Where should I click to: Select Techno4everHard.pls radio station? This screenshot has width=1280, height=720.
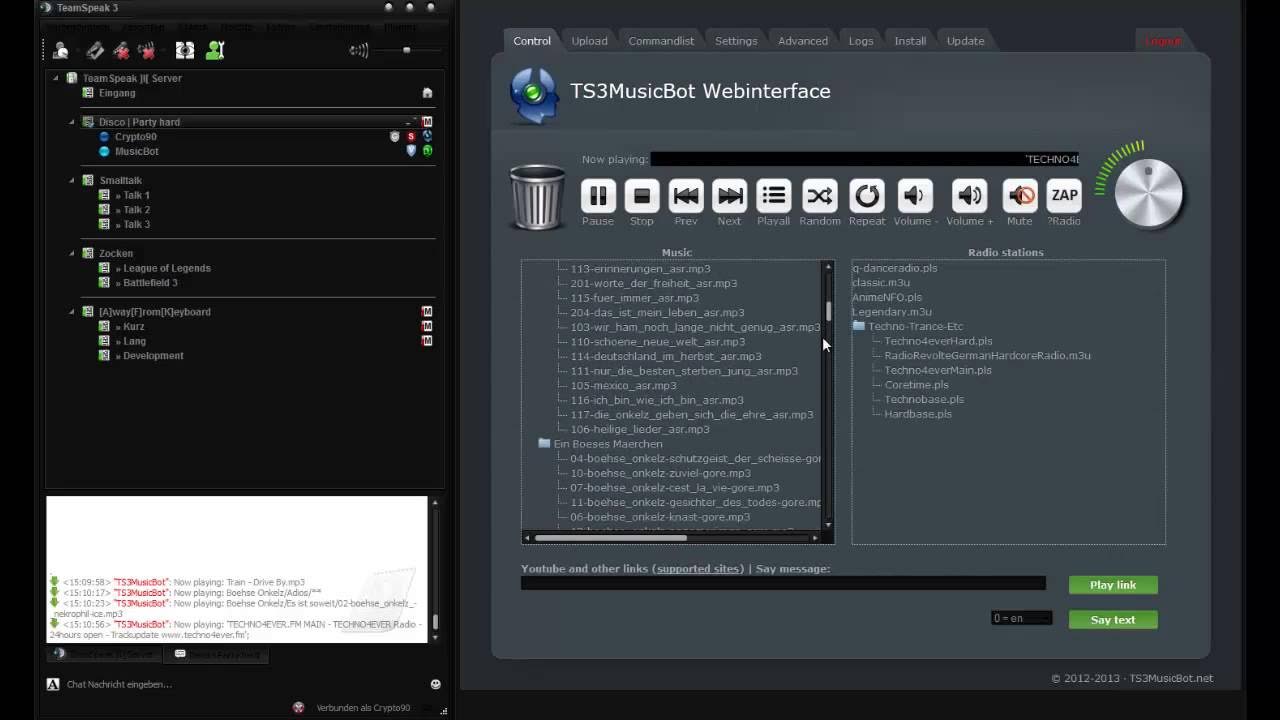click(938, 341)
